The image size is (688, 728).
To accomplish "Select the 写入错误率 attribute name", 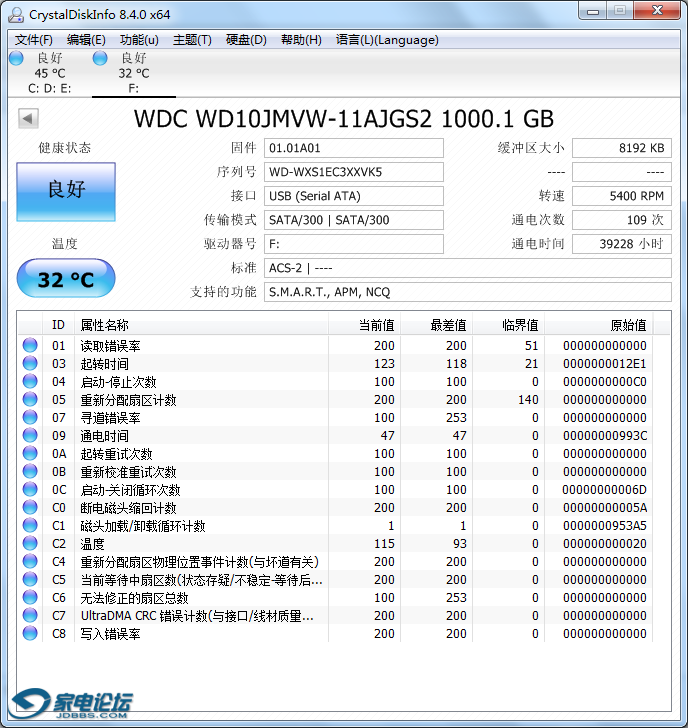I will tap(110, 634).
